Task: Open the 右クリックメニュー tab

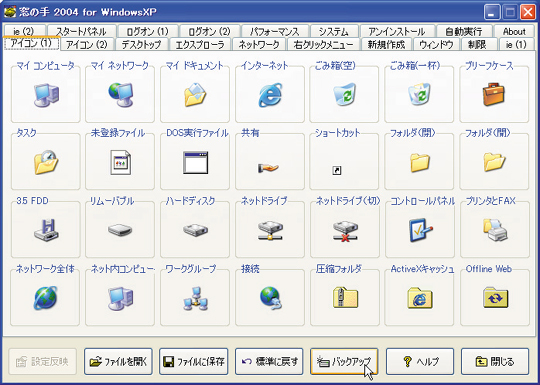Action: click(x=323, y=44)
